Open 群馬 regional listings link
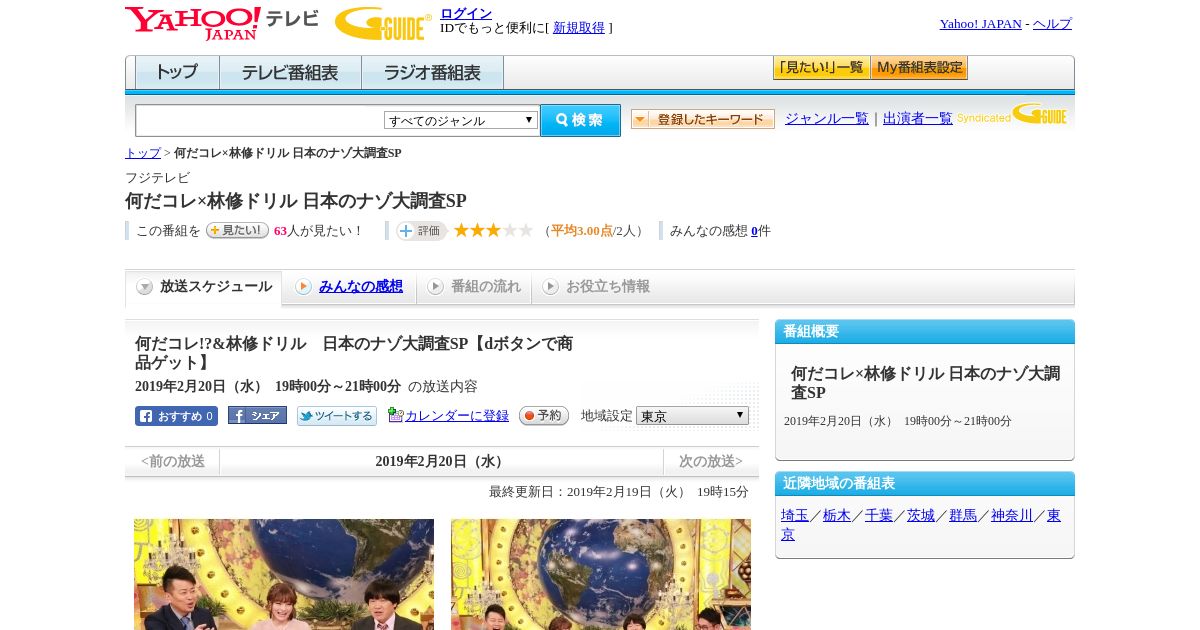 (963, 516)
